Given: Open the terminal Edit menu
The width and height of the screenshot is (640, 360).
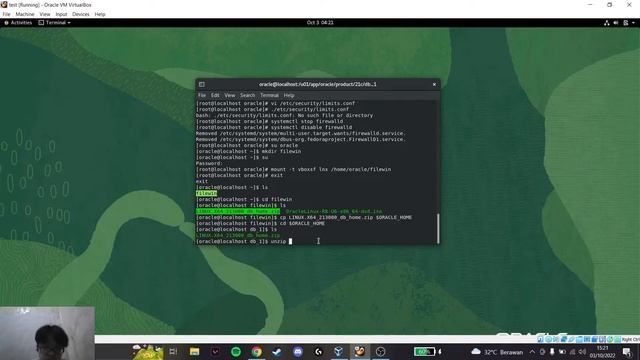Looking at the screenshot, I should pyautogui.click(x=215, y=95).
